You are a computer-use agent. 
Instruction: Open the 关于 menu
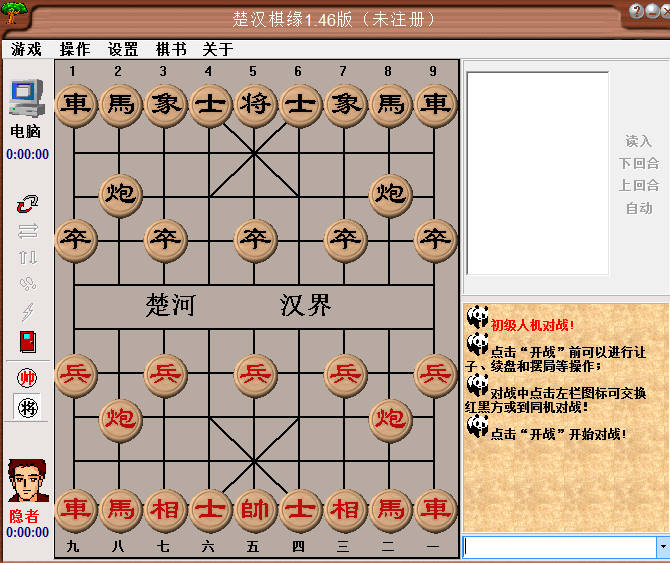tap(217, 49)
